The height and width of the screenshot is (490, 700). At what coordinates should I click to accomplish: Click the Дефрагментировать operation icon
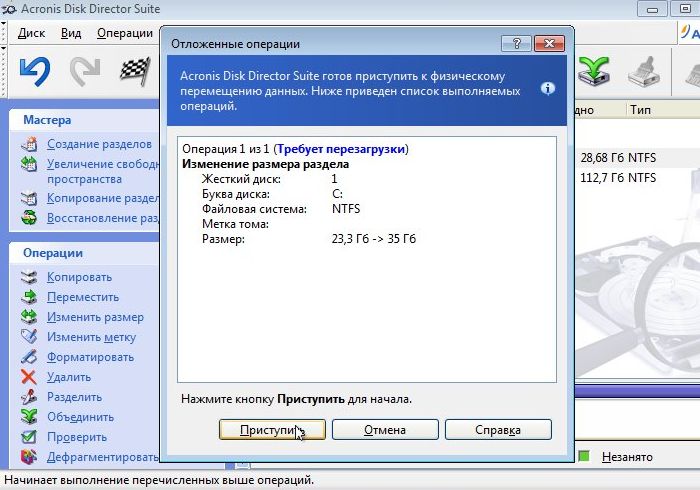(29, 457)
